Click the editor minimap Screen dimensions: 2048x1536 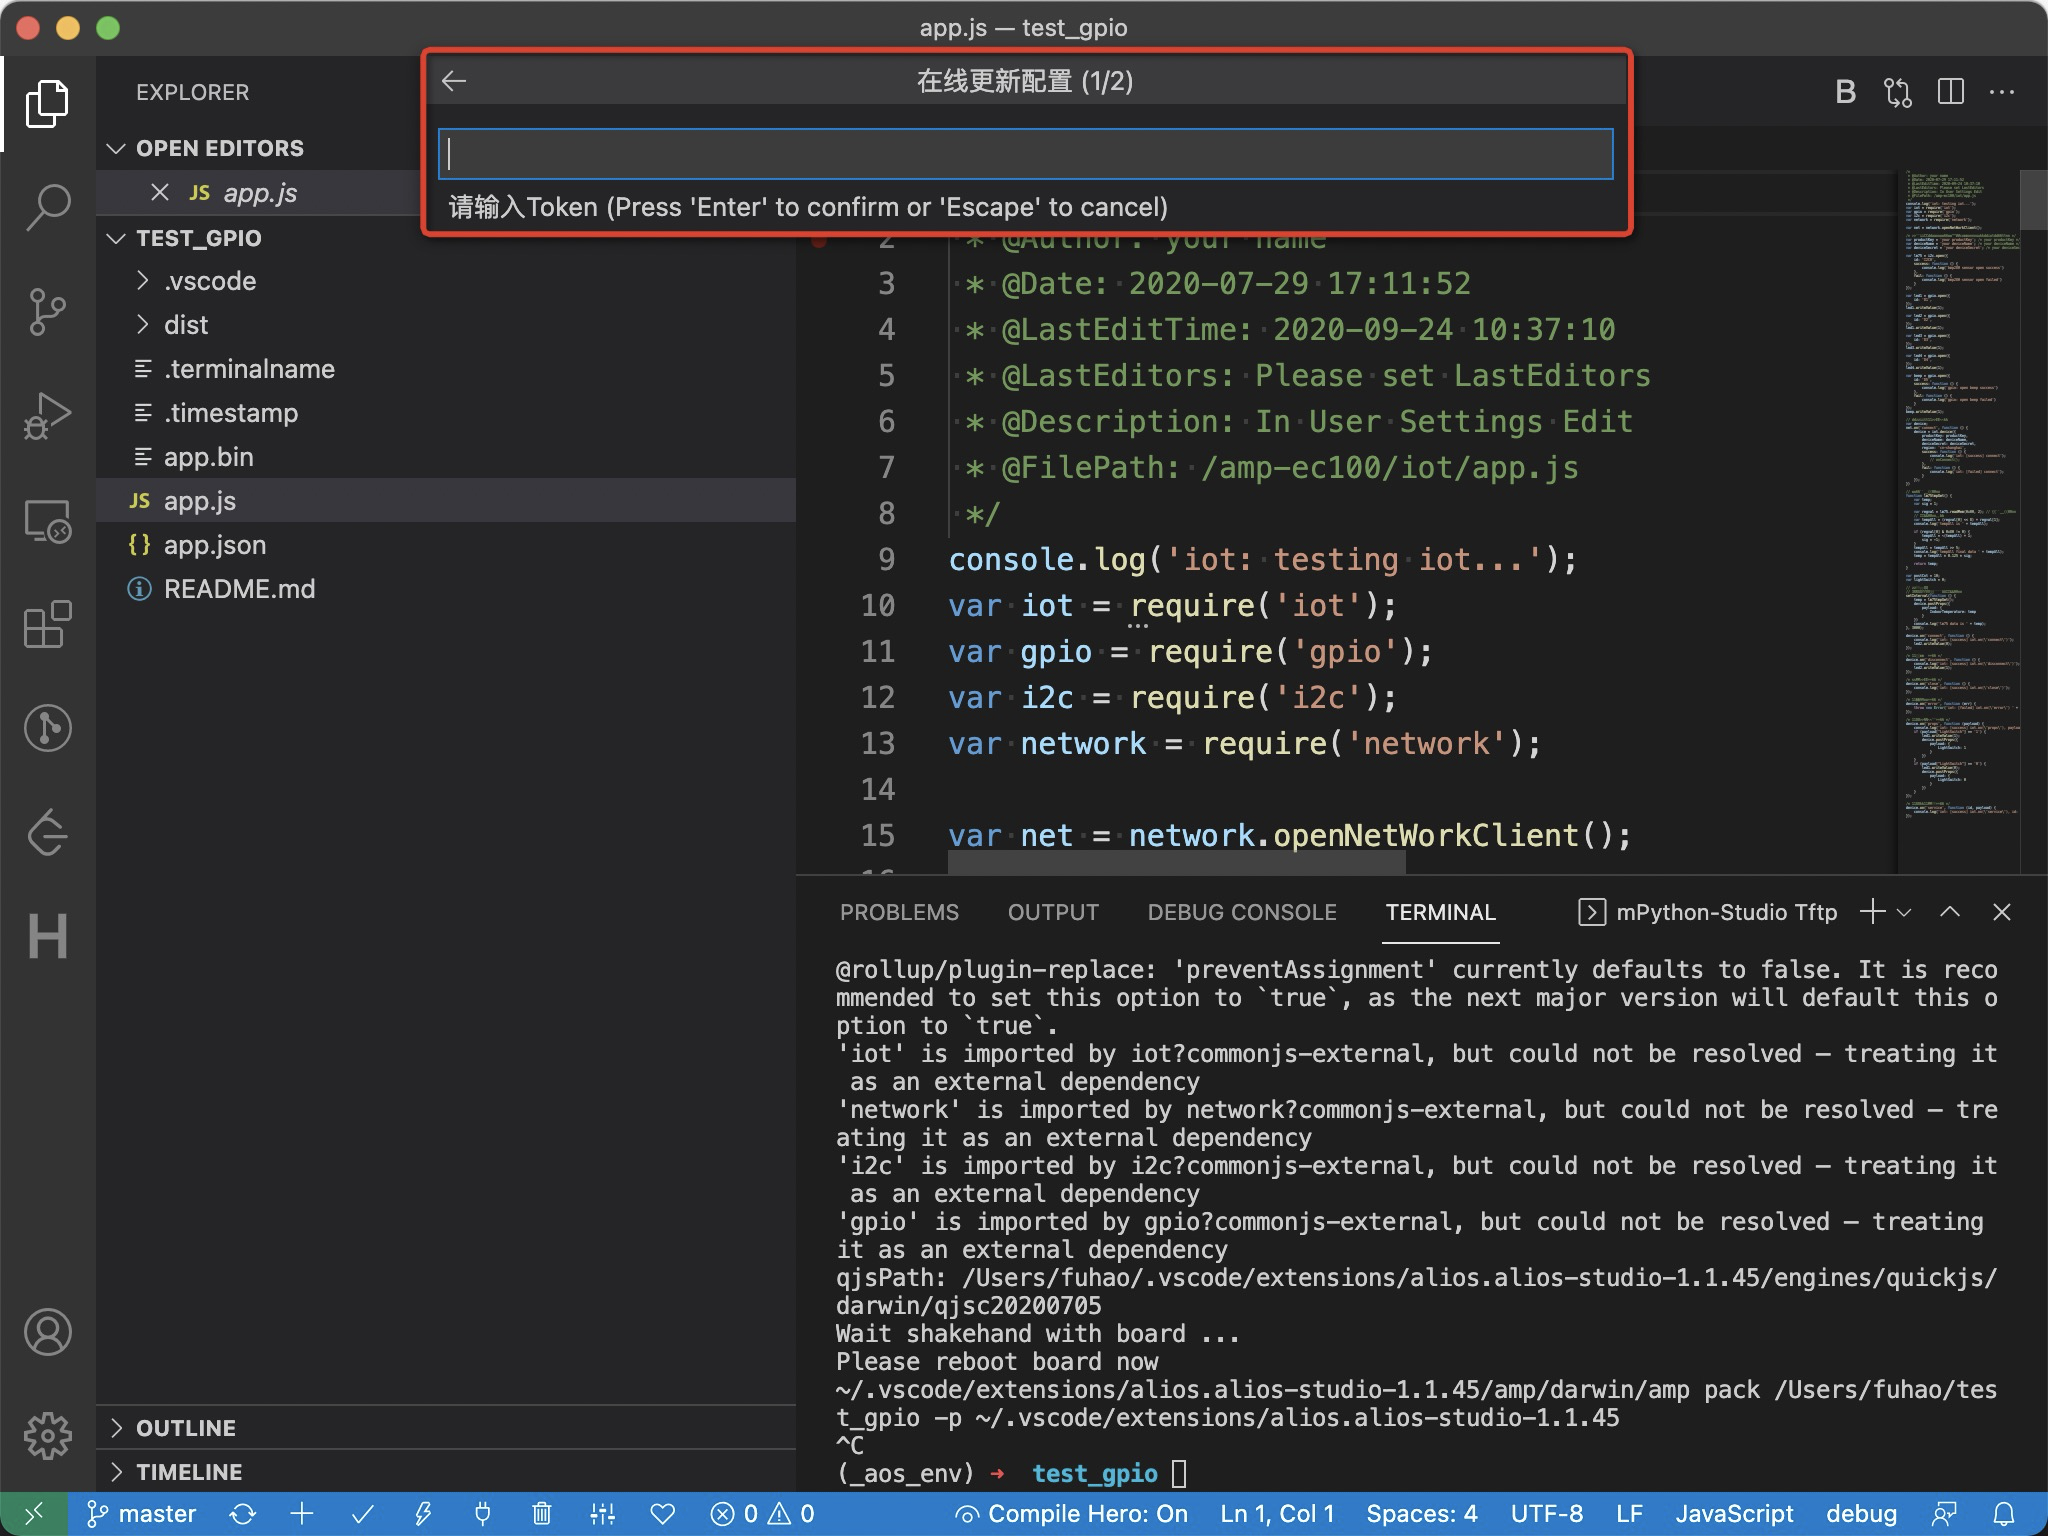coord(1960,520)
